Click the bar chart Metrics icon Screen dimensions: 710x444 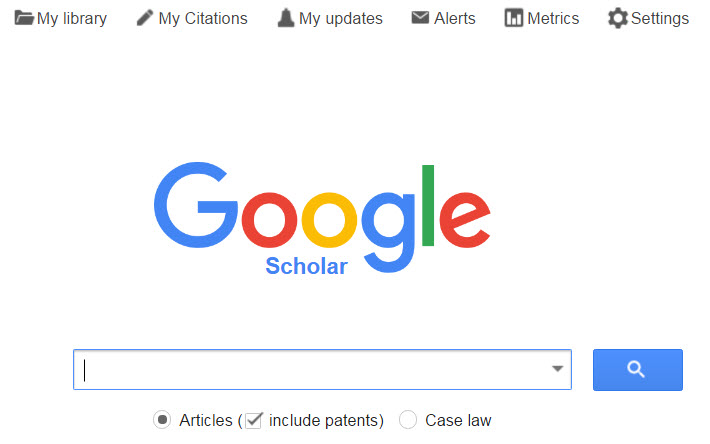513,18
